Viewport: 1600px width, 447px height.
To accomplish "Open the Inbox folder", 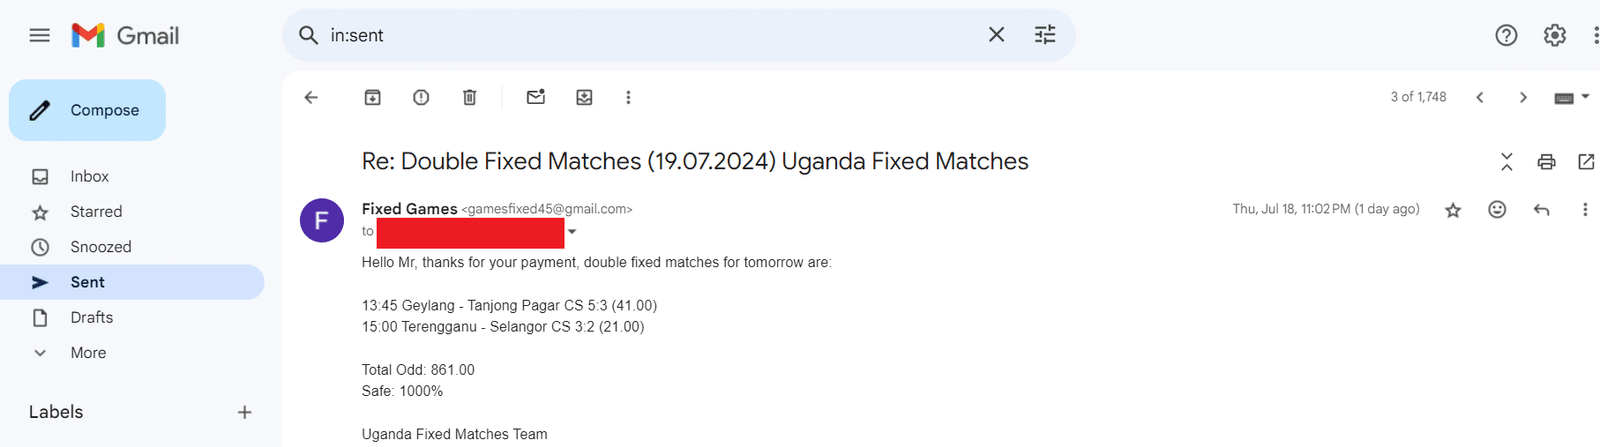I will [x=89, y=177].
